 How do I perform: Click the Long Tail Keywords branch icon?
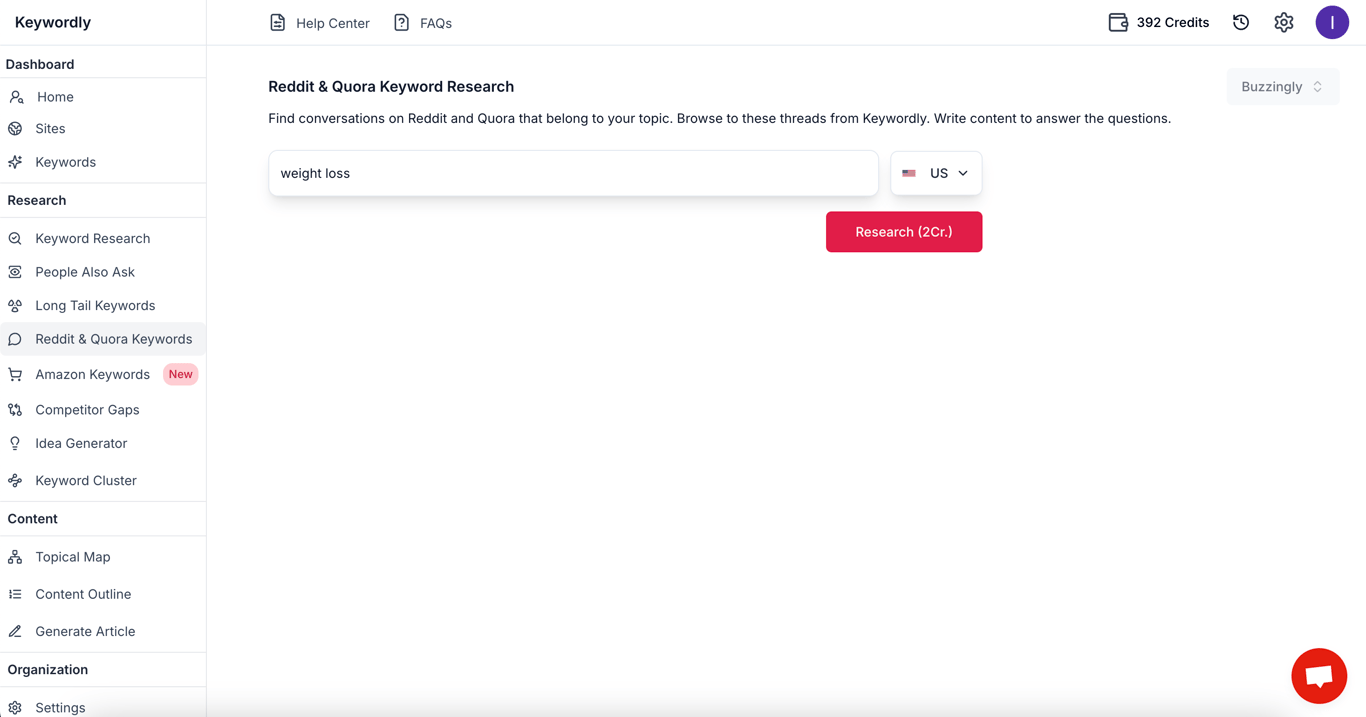[x=14, y=305]
